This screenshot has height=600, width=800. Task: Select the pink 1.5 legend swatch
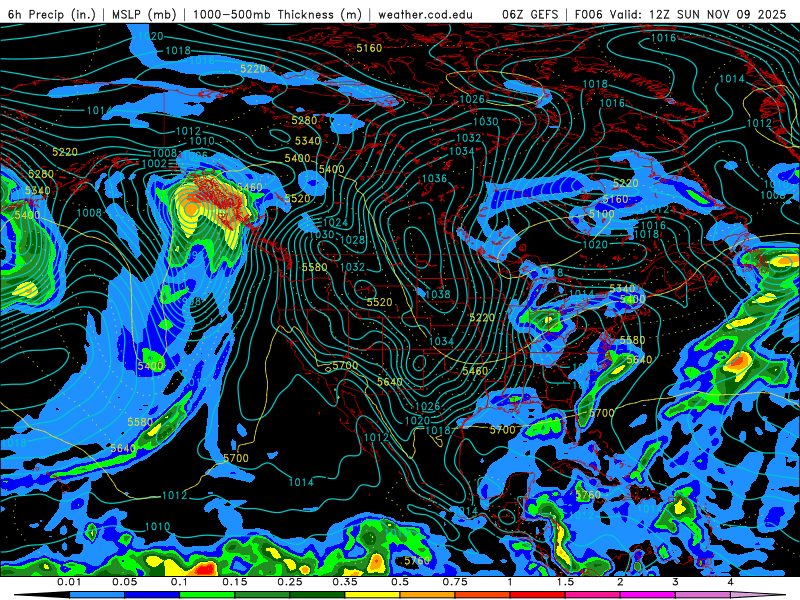pyautogui.click(x=593, y=595)
